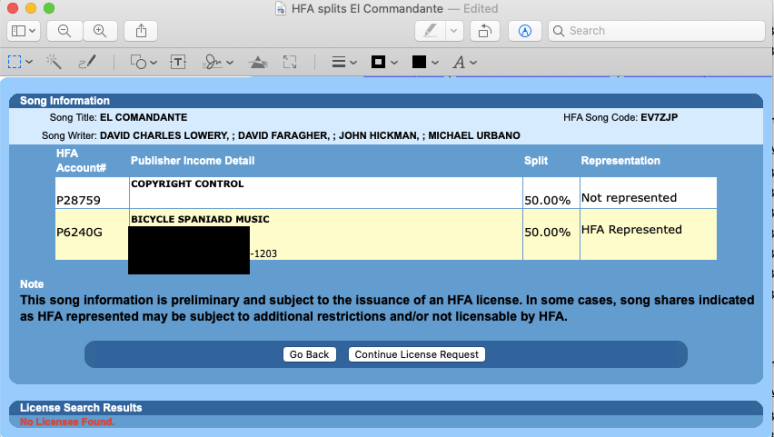Viewport: 774px width, 437px height.
Task: Toggle the Highlight pen button
Action: (x=431, y=31)
